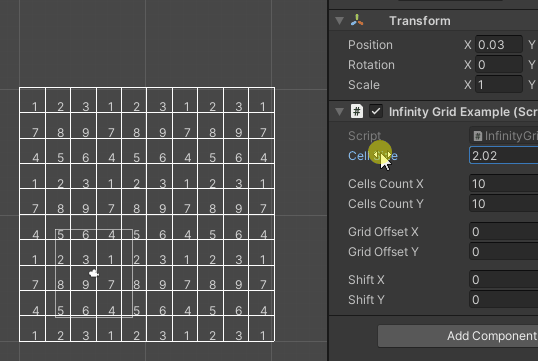Click the Grid Offset X field

point(503,232)
